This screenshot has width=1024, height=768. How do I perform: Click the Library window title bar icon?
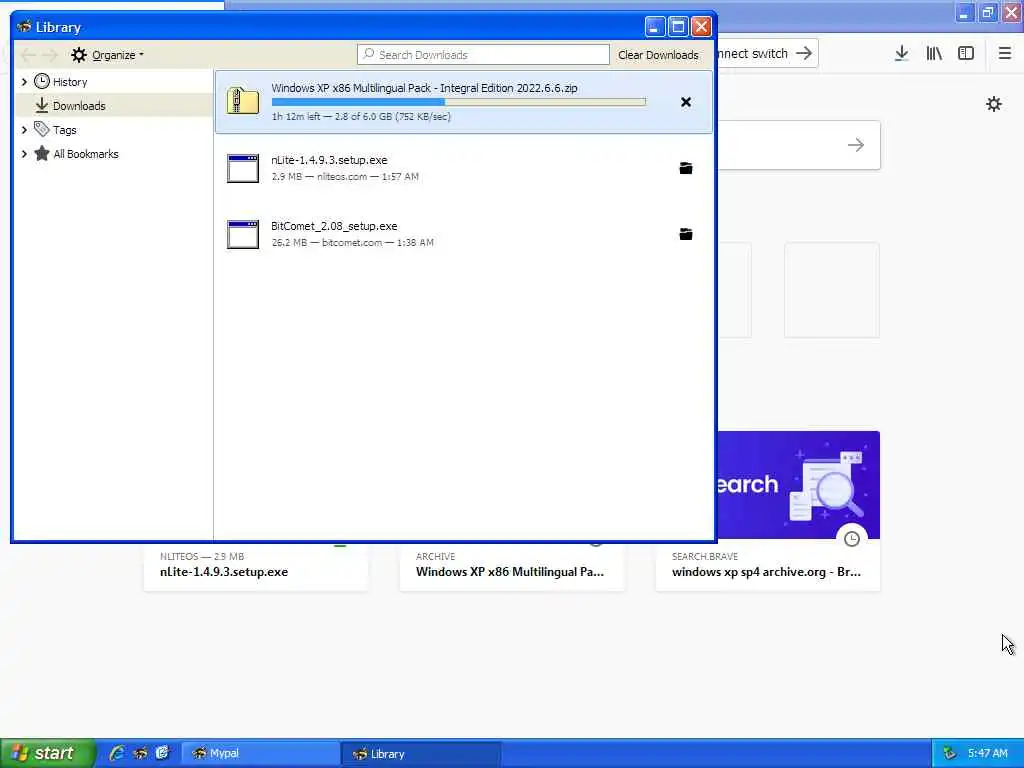click(24, 27)
